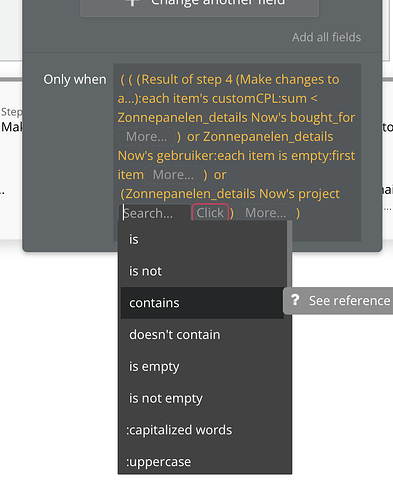Choose ':uppercase' modifier option

pos(202,461)
